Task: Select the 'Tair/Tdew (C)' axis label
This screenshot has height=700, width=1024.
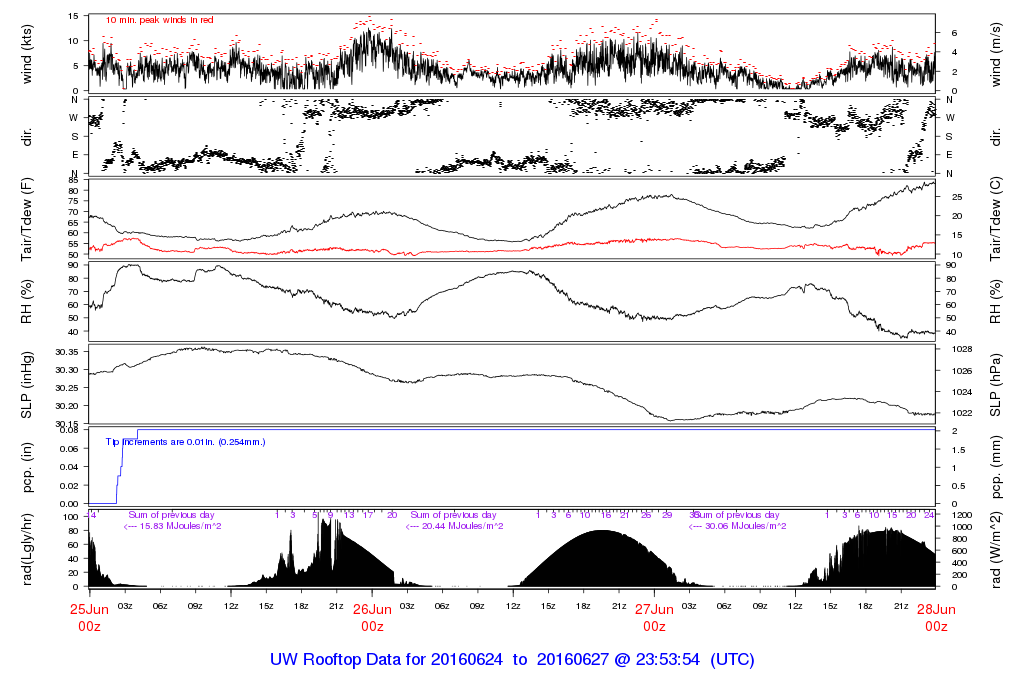Action: tap(999, 218)
